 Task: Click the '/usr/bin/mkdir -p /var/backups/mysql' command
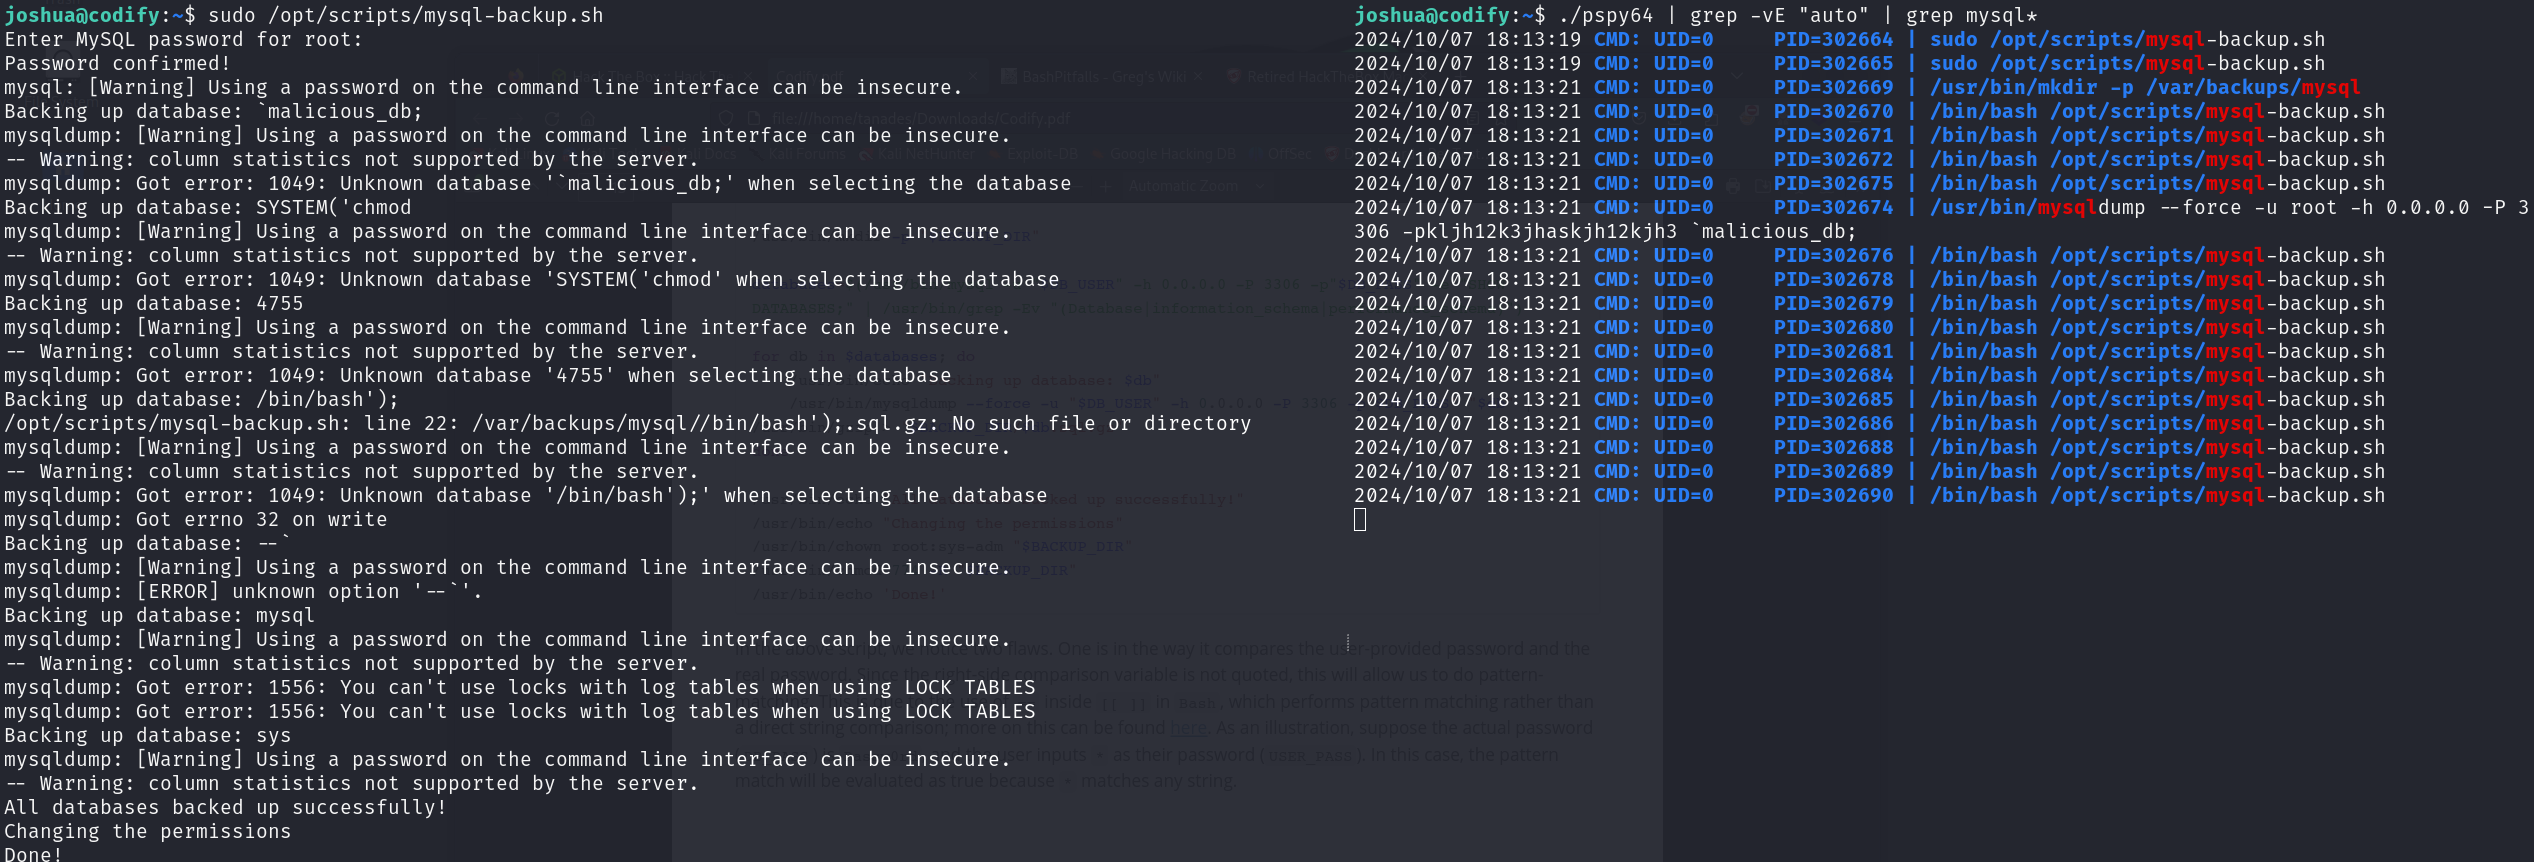click(2145, 87)
